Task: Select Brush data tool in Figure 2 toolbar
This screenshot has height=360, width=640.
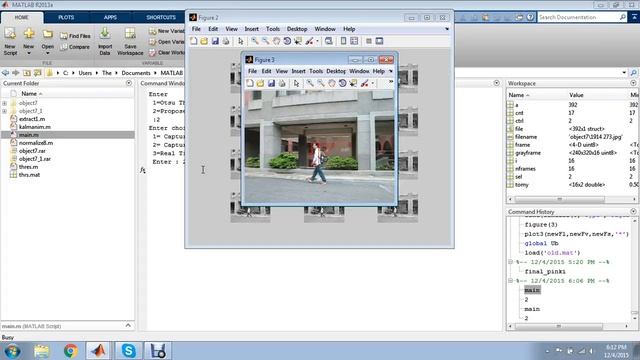Action: coord(309,41)
